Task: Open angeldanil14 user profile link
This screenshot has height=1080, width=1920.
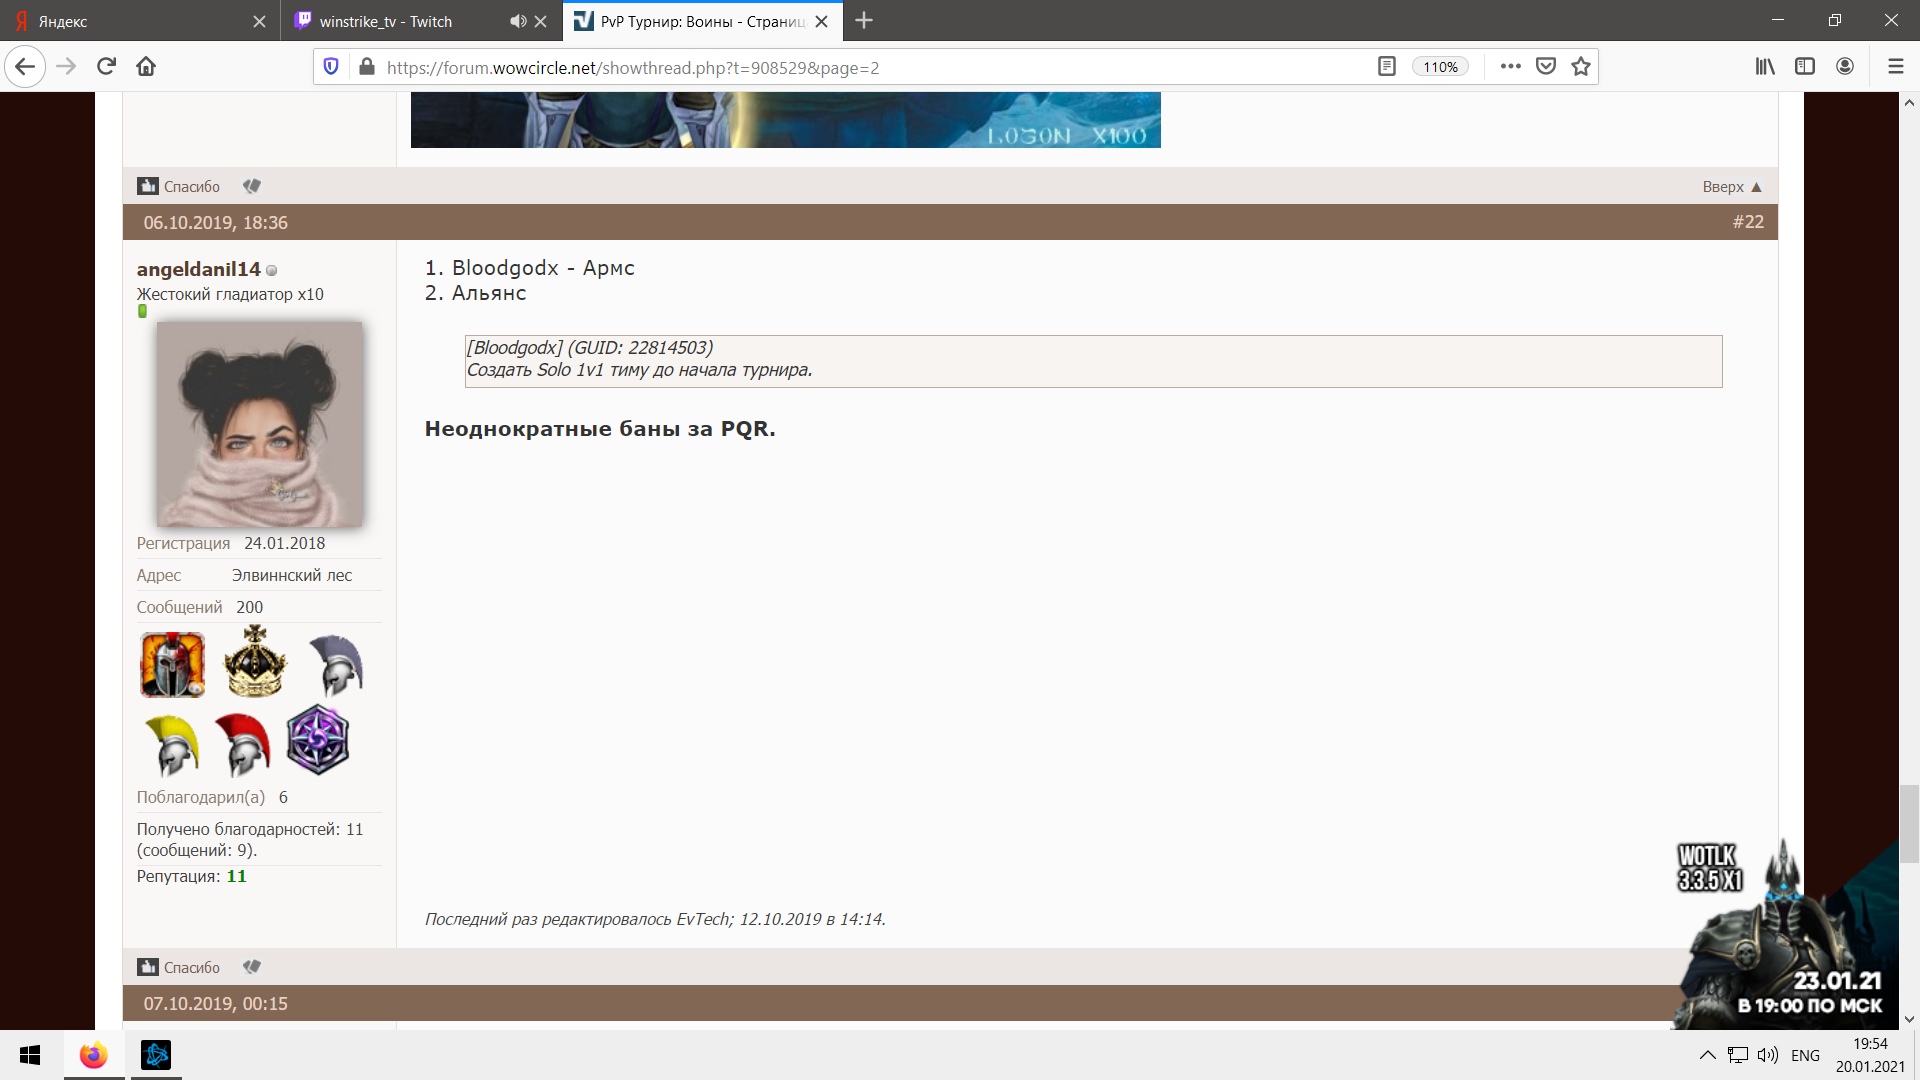Action: (198, 269)
